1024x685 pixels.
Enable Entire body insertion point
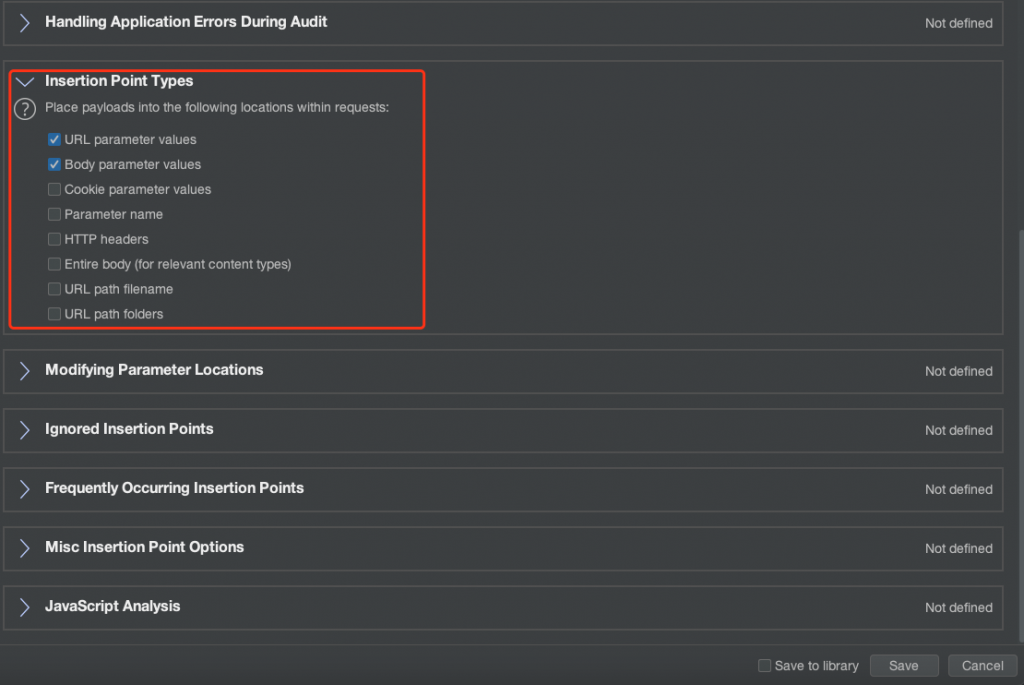point(55,264)
